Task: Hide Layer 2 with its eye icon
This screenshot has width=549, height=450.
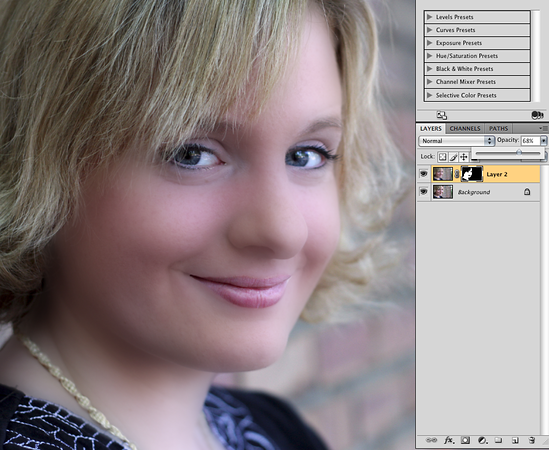Action: click(424, 174)
